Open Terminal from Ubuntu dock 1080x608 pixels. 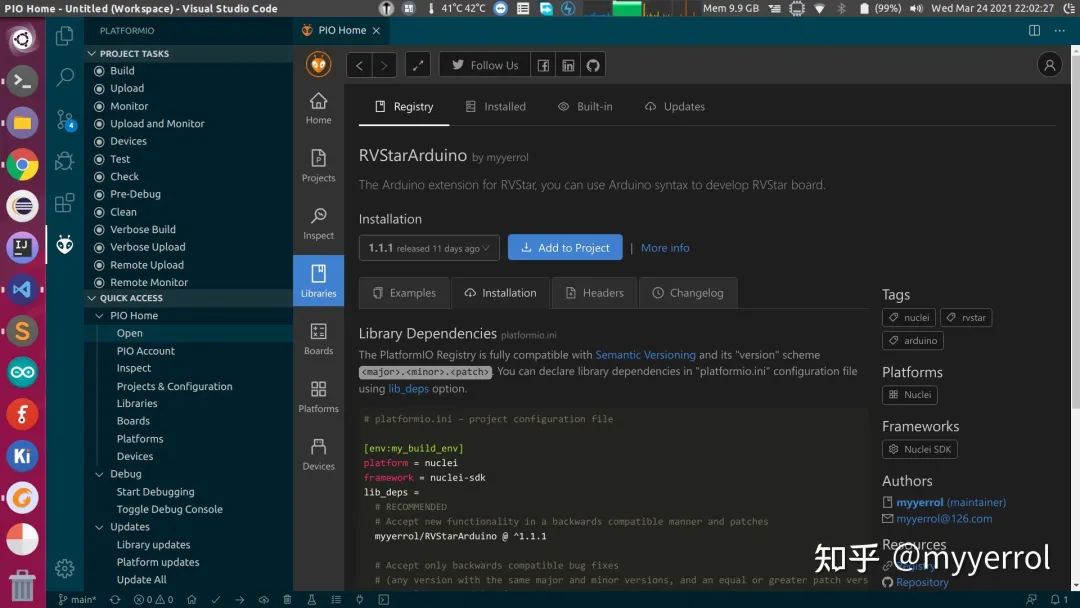pos(22,81)
